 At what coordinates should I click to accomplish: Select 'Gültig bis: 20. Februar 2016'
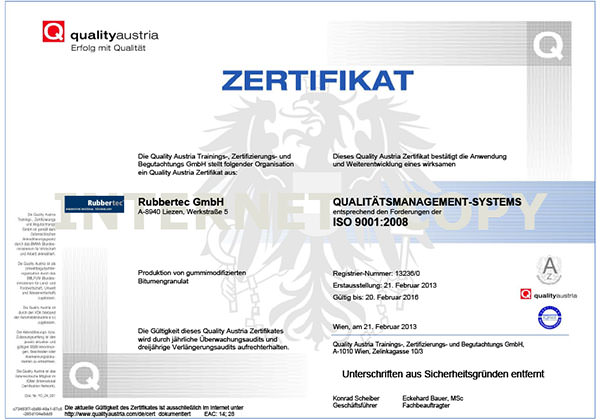[x=375, y=297]
